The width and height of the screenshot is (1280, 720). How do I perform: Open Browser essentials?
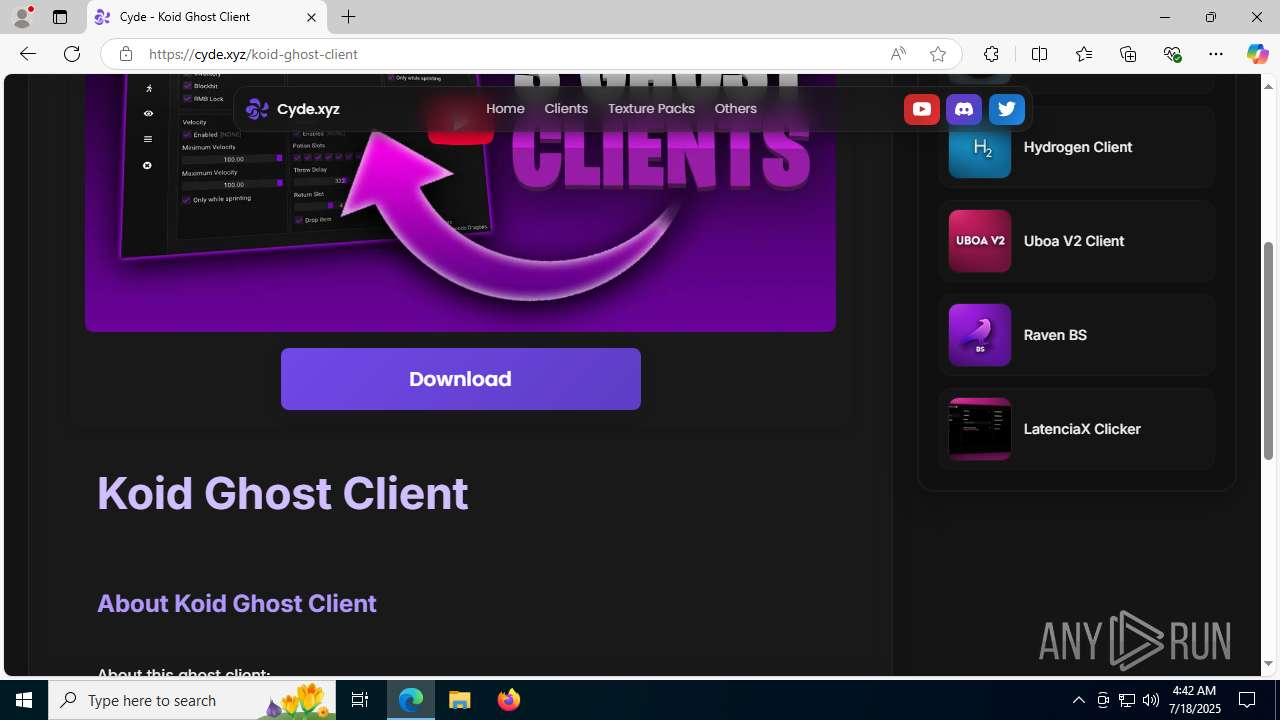click(x=1172, y=54)
